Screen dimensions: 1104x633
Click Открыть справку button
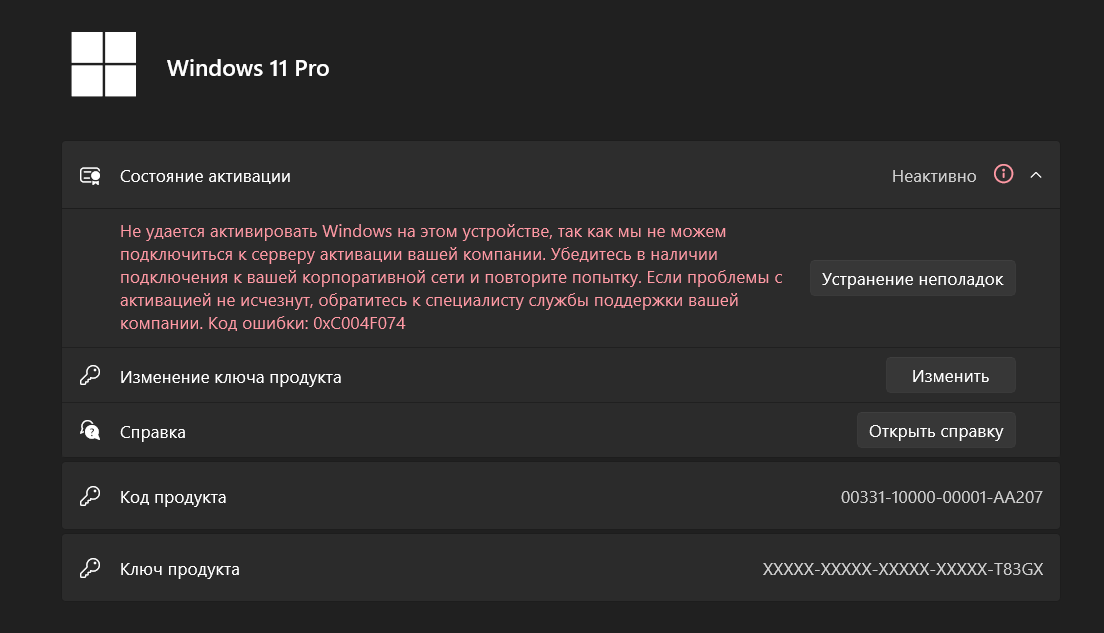(x=936, y=430)
